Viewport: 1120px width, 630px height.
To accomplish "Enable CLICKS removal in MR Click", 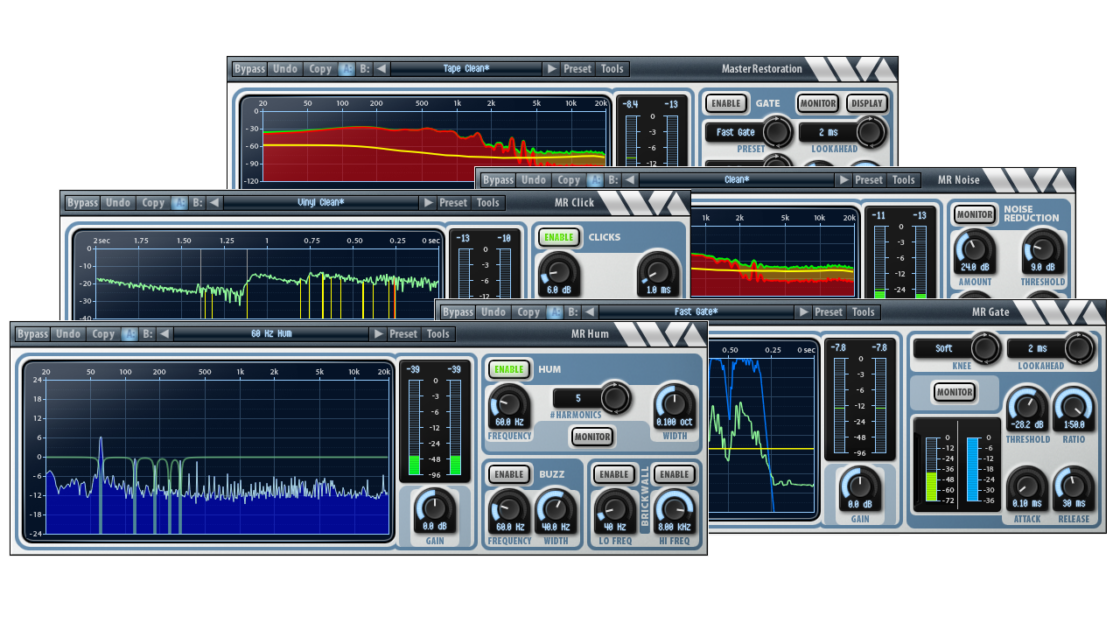I will (x=556, y=238).
